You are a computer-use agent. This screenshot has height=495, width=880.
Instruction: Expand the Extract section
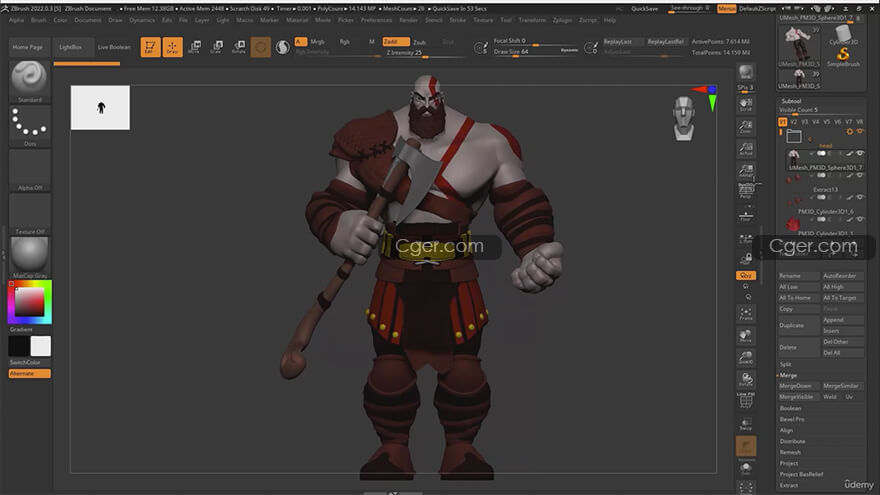[x=789, y=485]
